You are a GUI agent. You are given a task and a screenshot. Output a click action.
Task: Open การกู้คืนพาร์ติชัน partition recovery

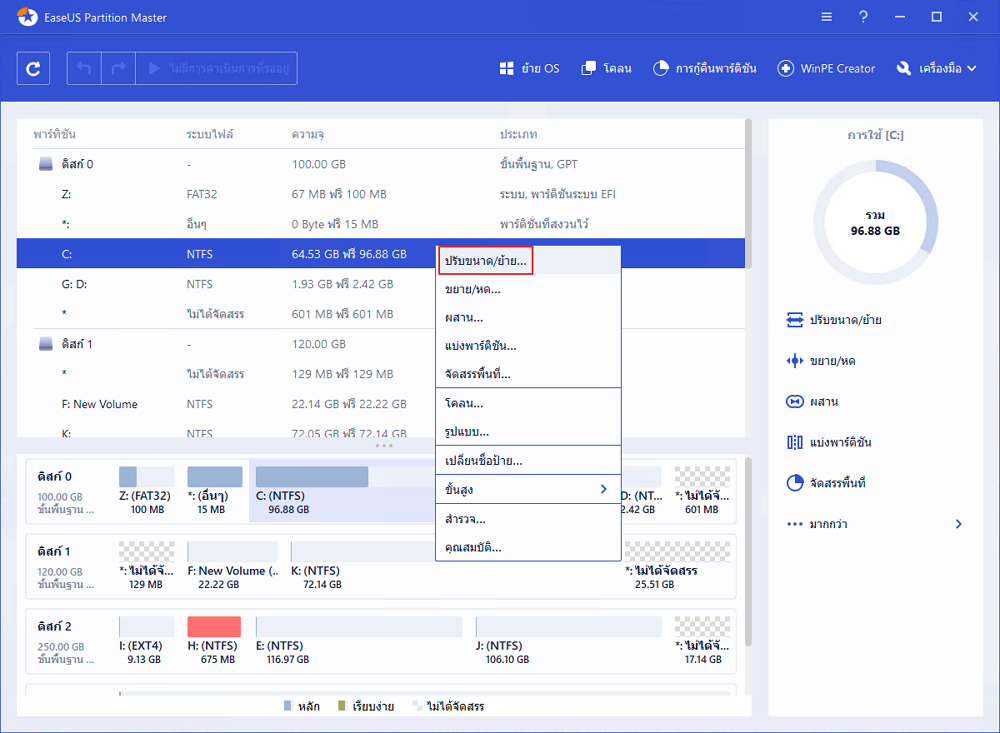(x=705, y=68)
